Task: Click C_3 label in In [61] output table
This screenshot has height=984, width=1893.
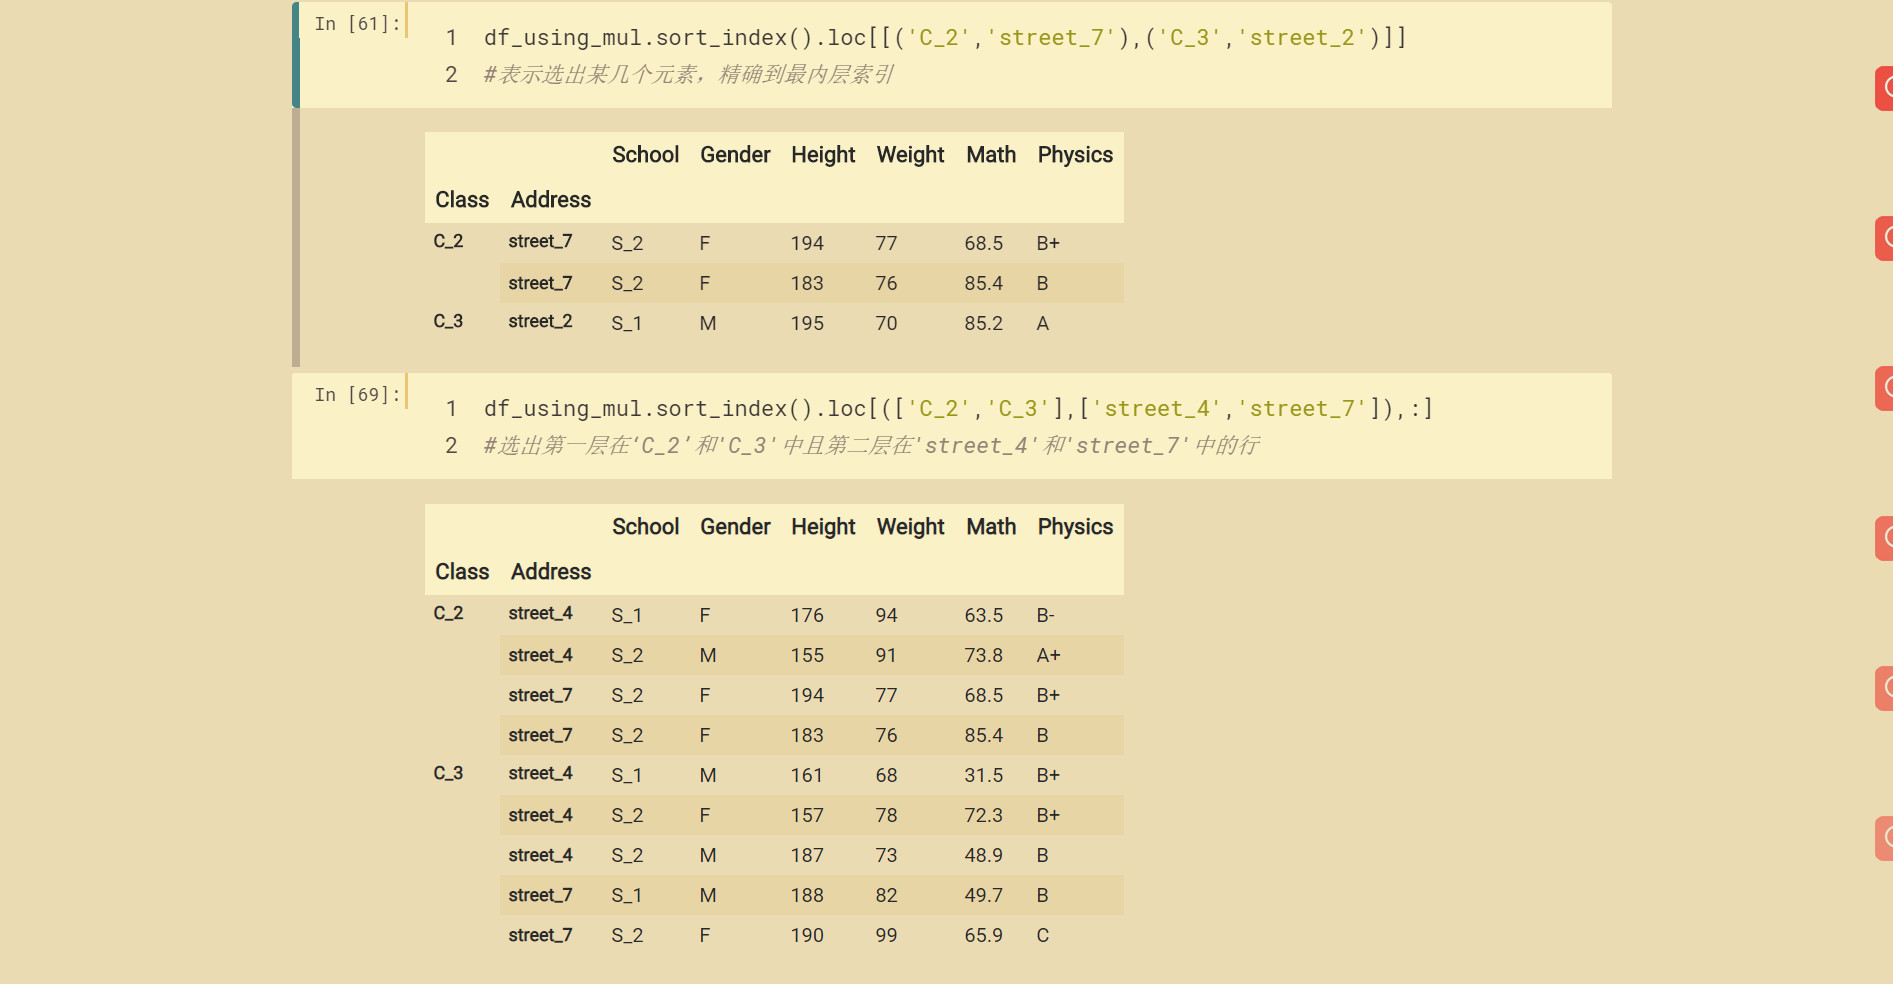Action: click(x=448, y=321)
